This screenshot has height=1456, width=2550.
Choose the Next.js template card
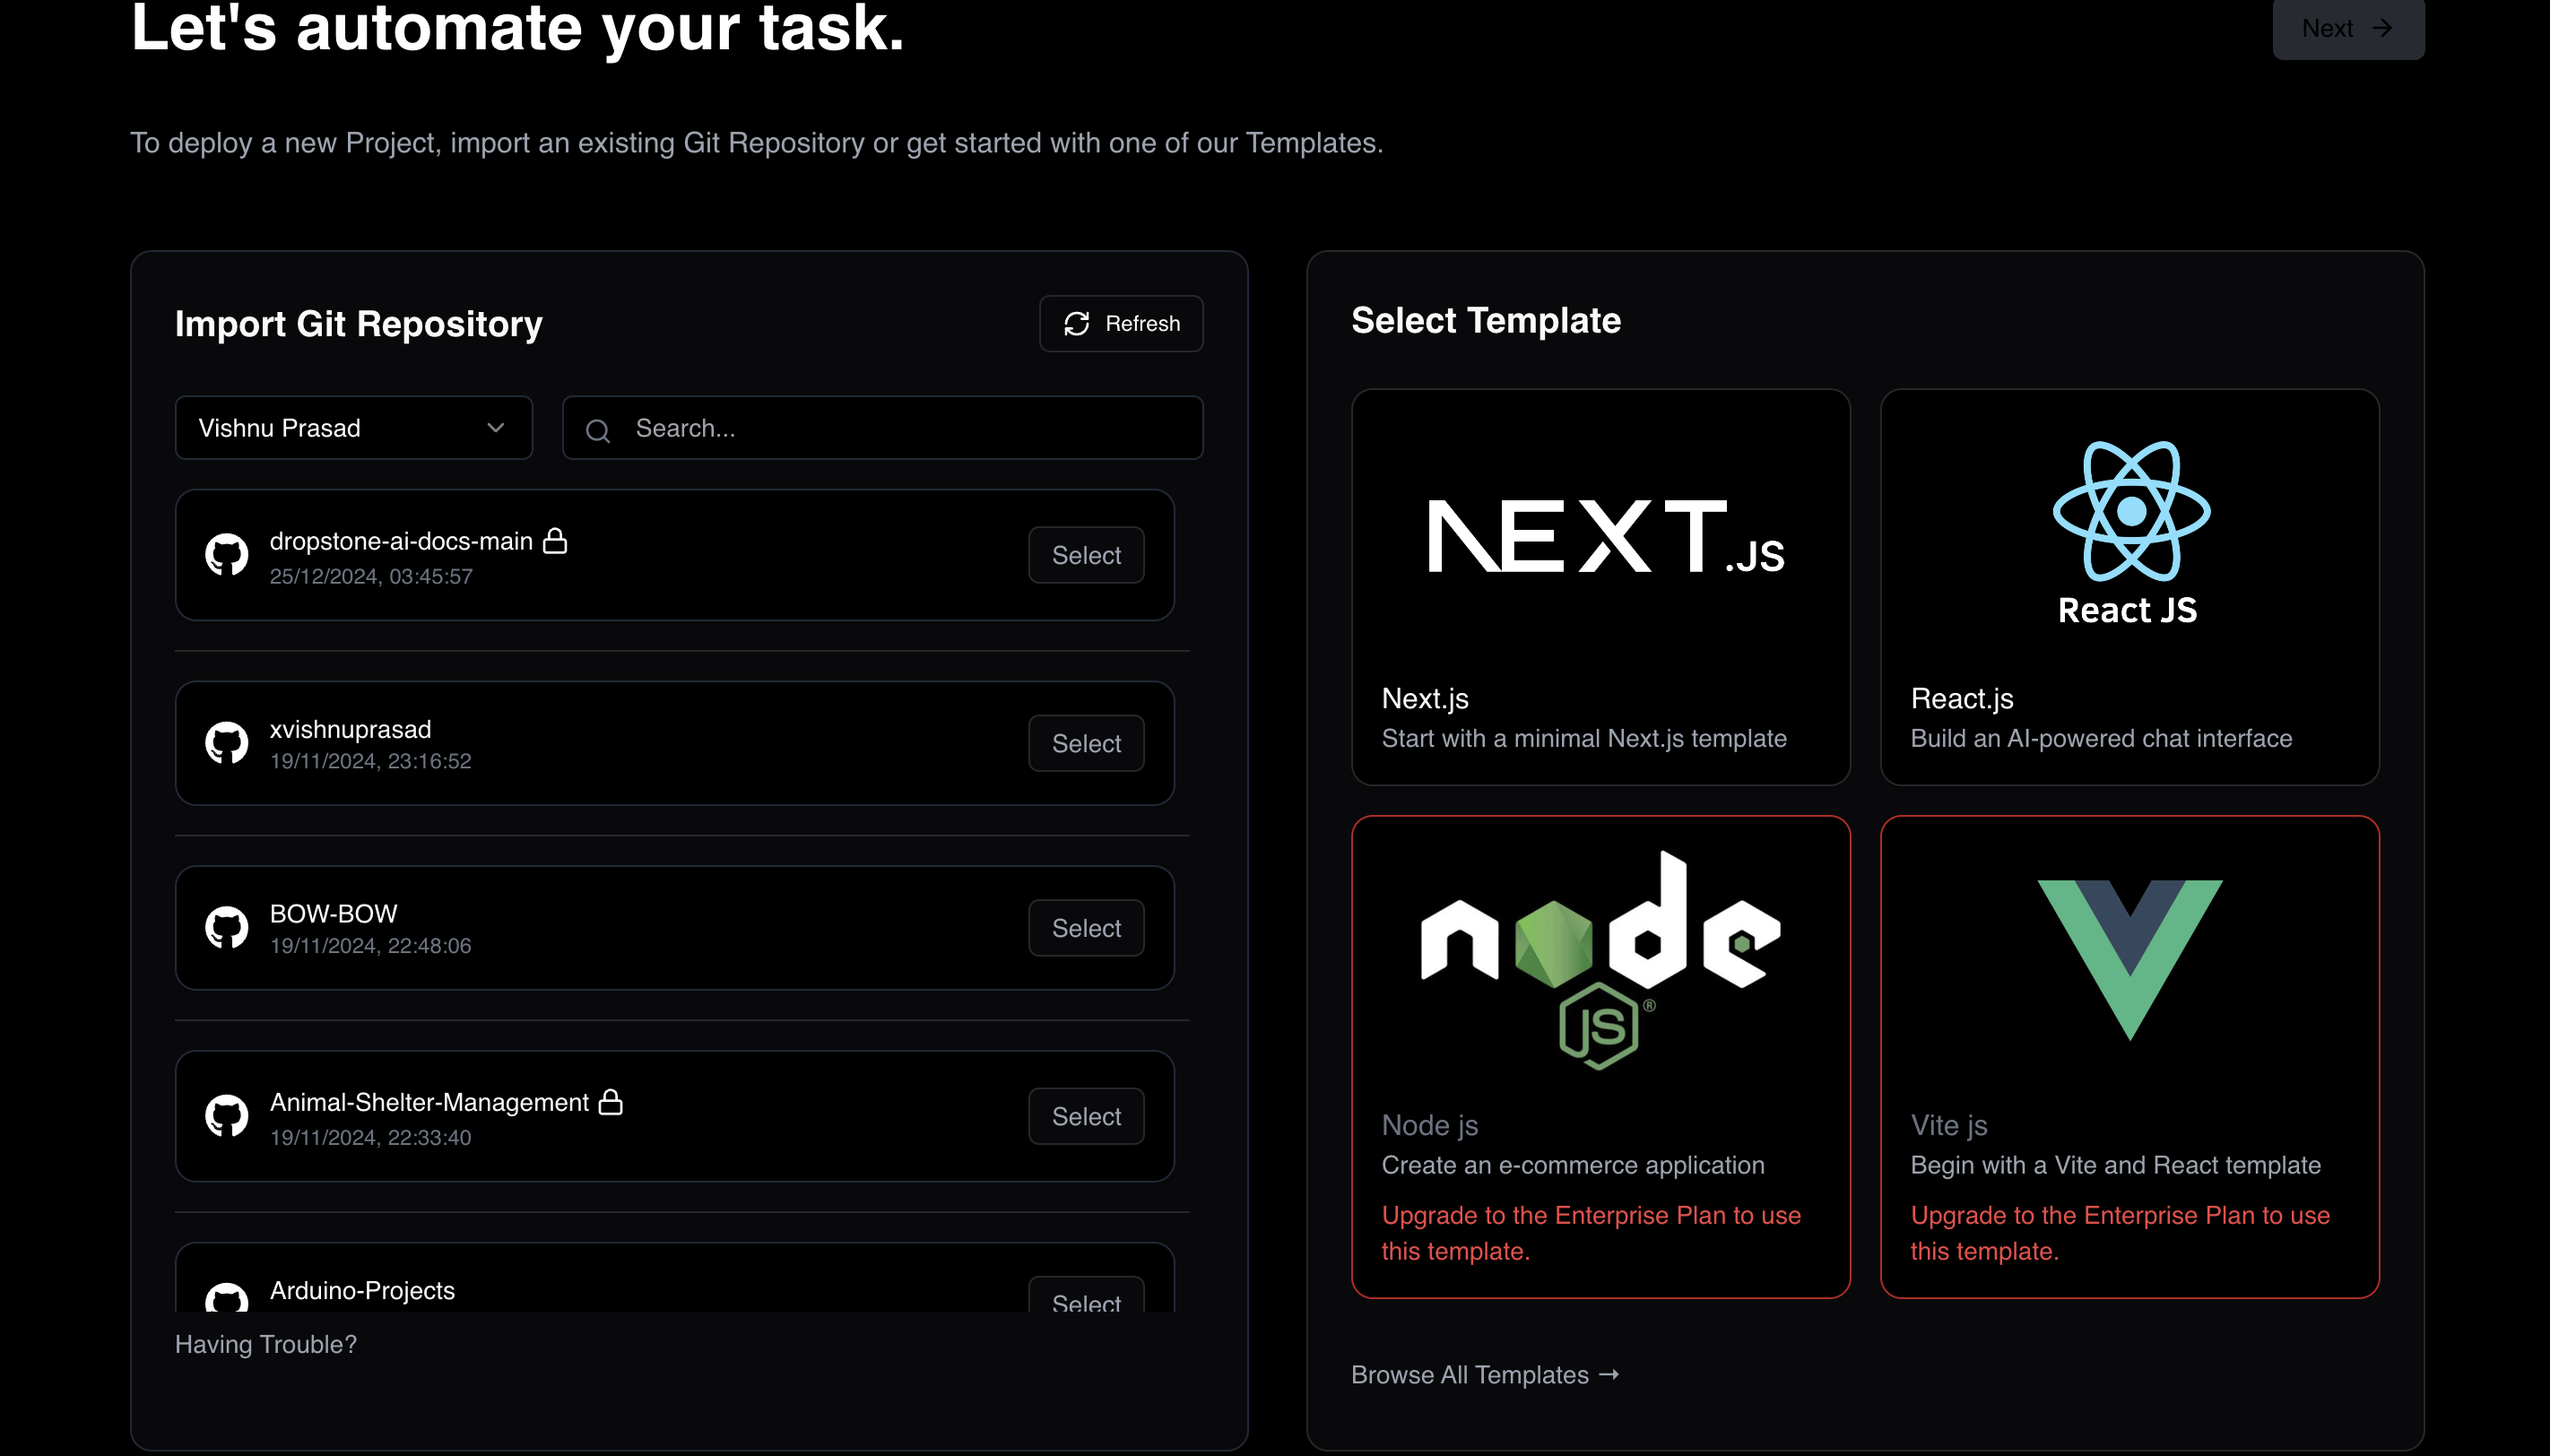click(1600, 587)
